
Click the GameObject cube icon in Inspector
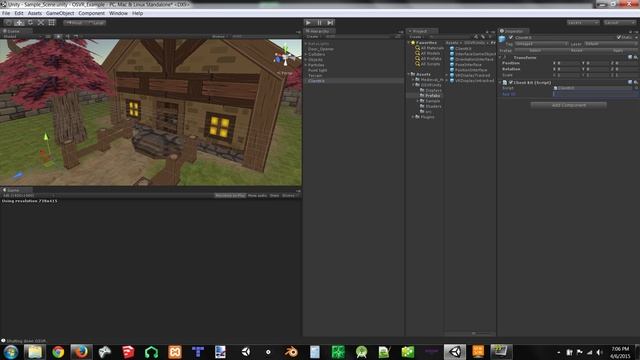coord(502,39)
